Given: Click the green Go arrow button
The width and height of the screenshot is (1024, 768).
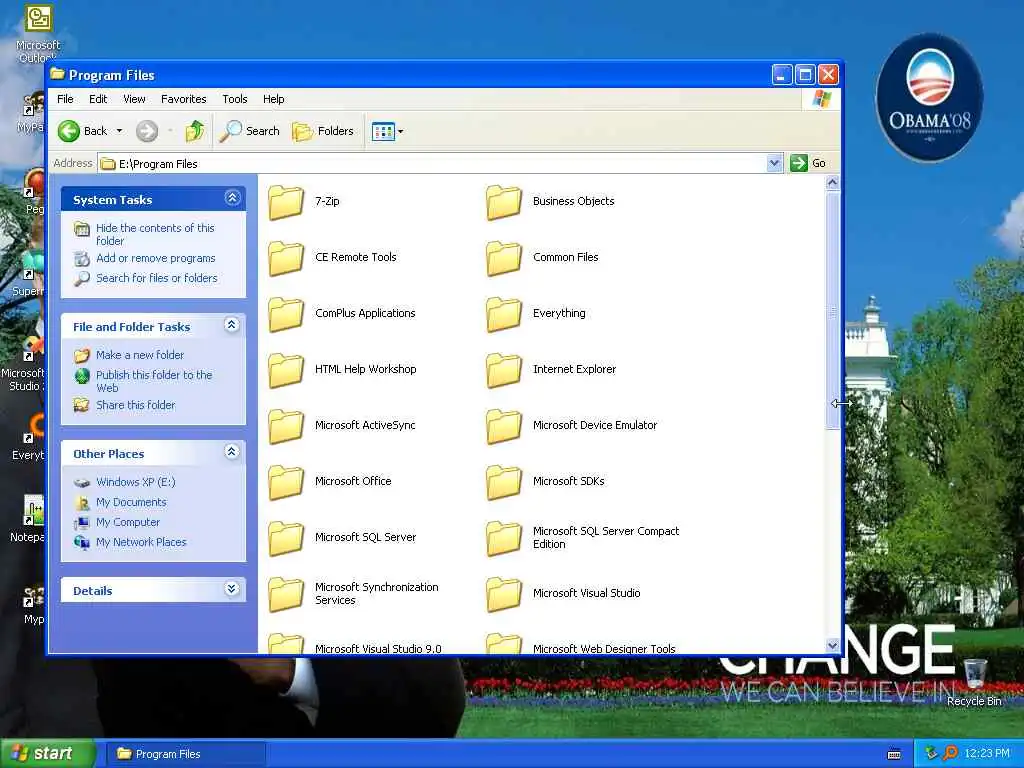Looking at the screenshot, I should [799, 163].
